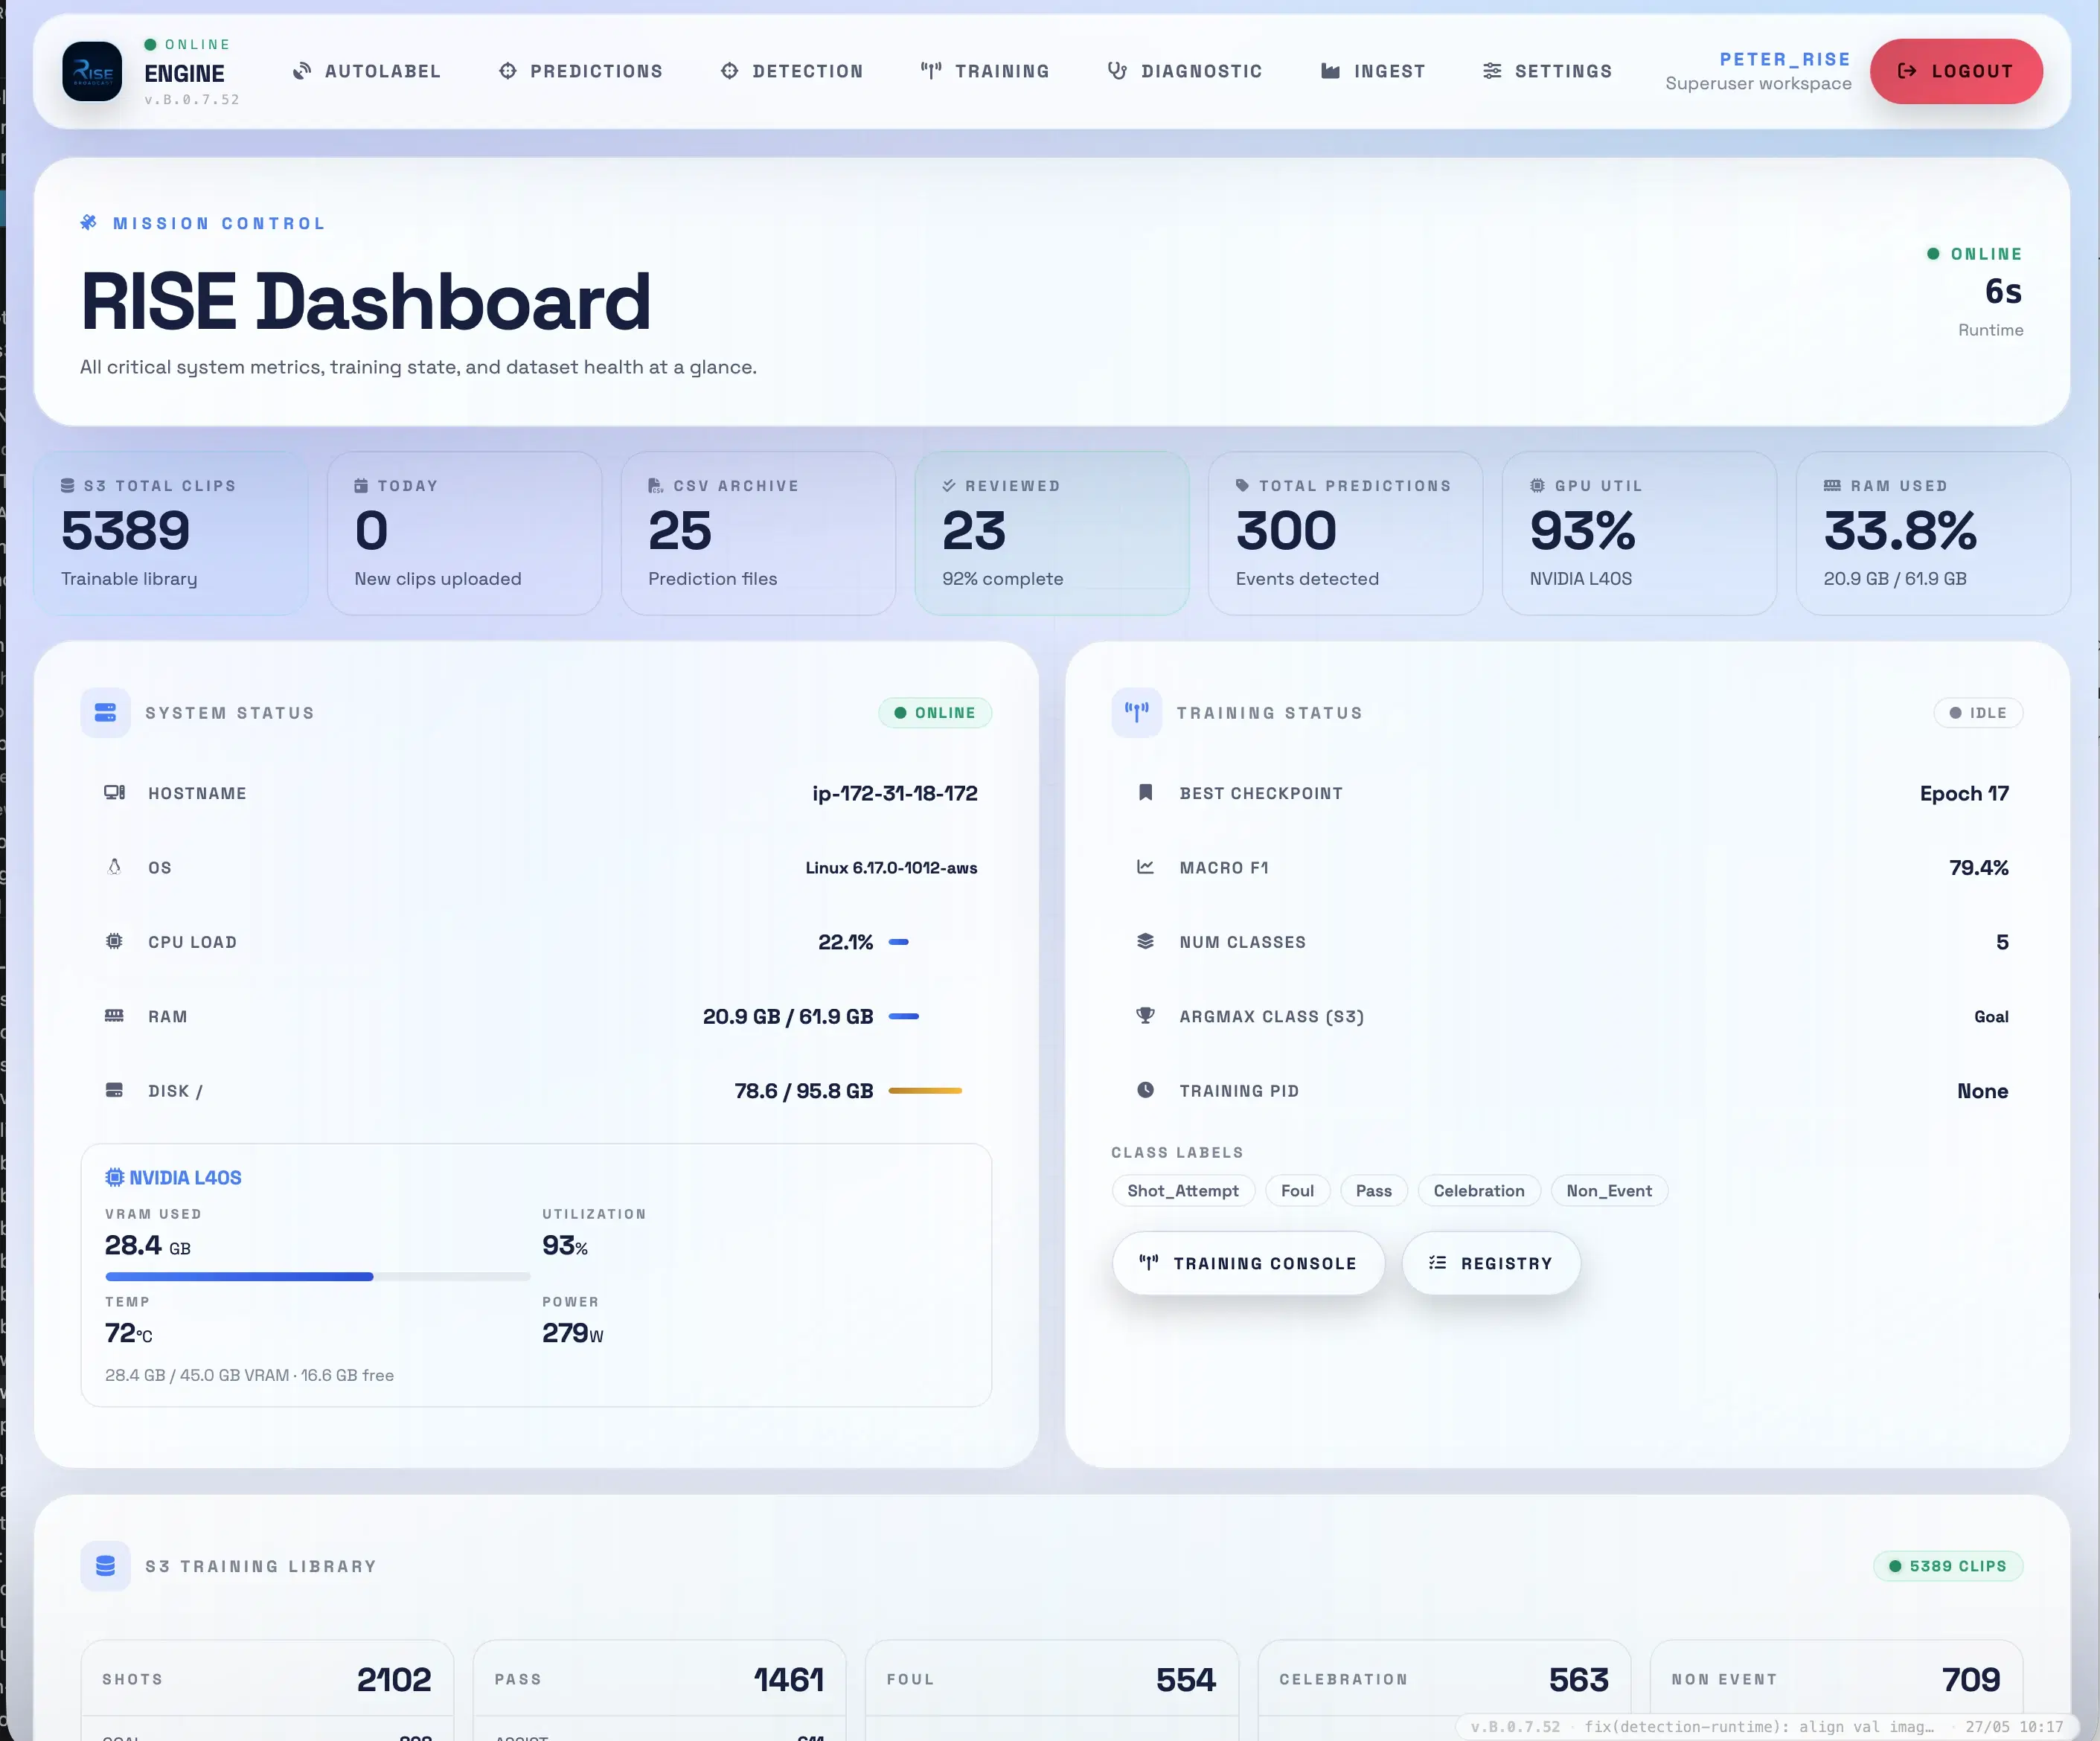
Task: Click the GPU Util chip icon
Action: pyautogui.click(x=1537, y=485)
